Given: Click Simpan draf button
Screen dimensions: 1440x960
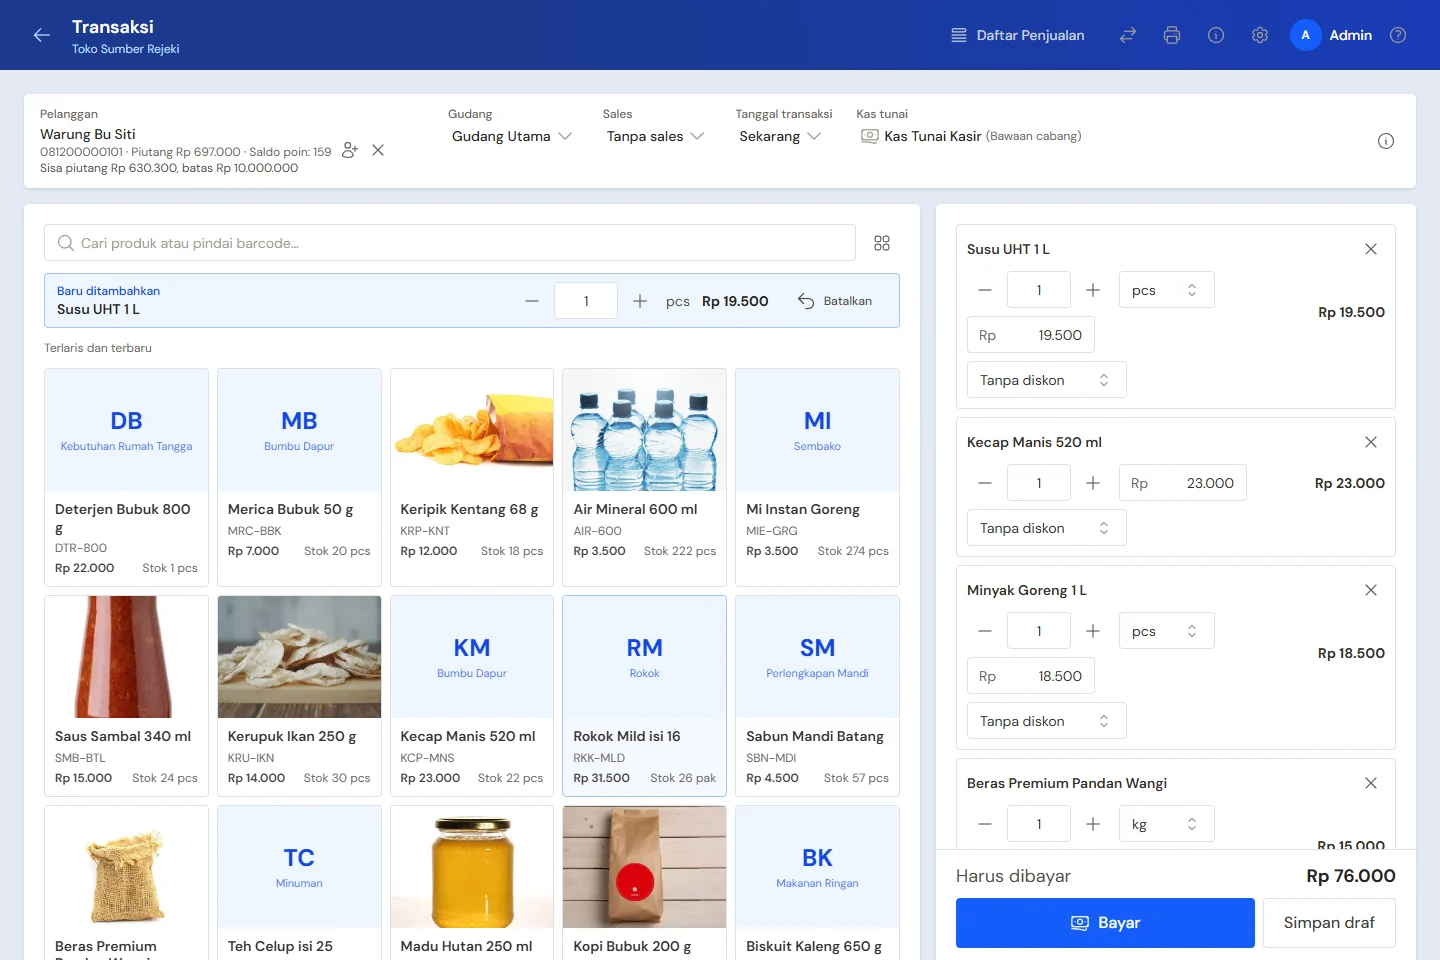Looking at the screenshot, I should [x=1329, y=923].
